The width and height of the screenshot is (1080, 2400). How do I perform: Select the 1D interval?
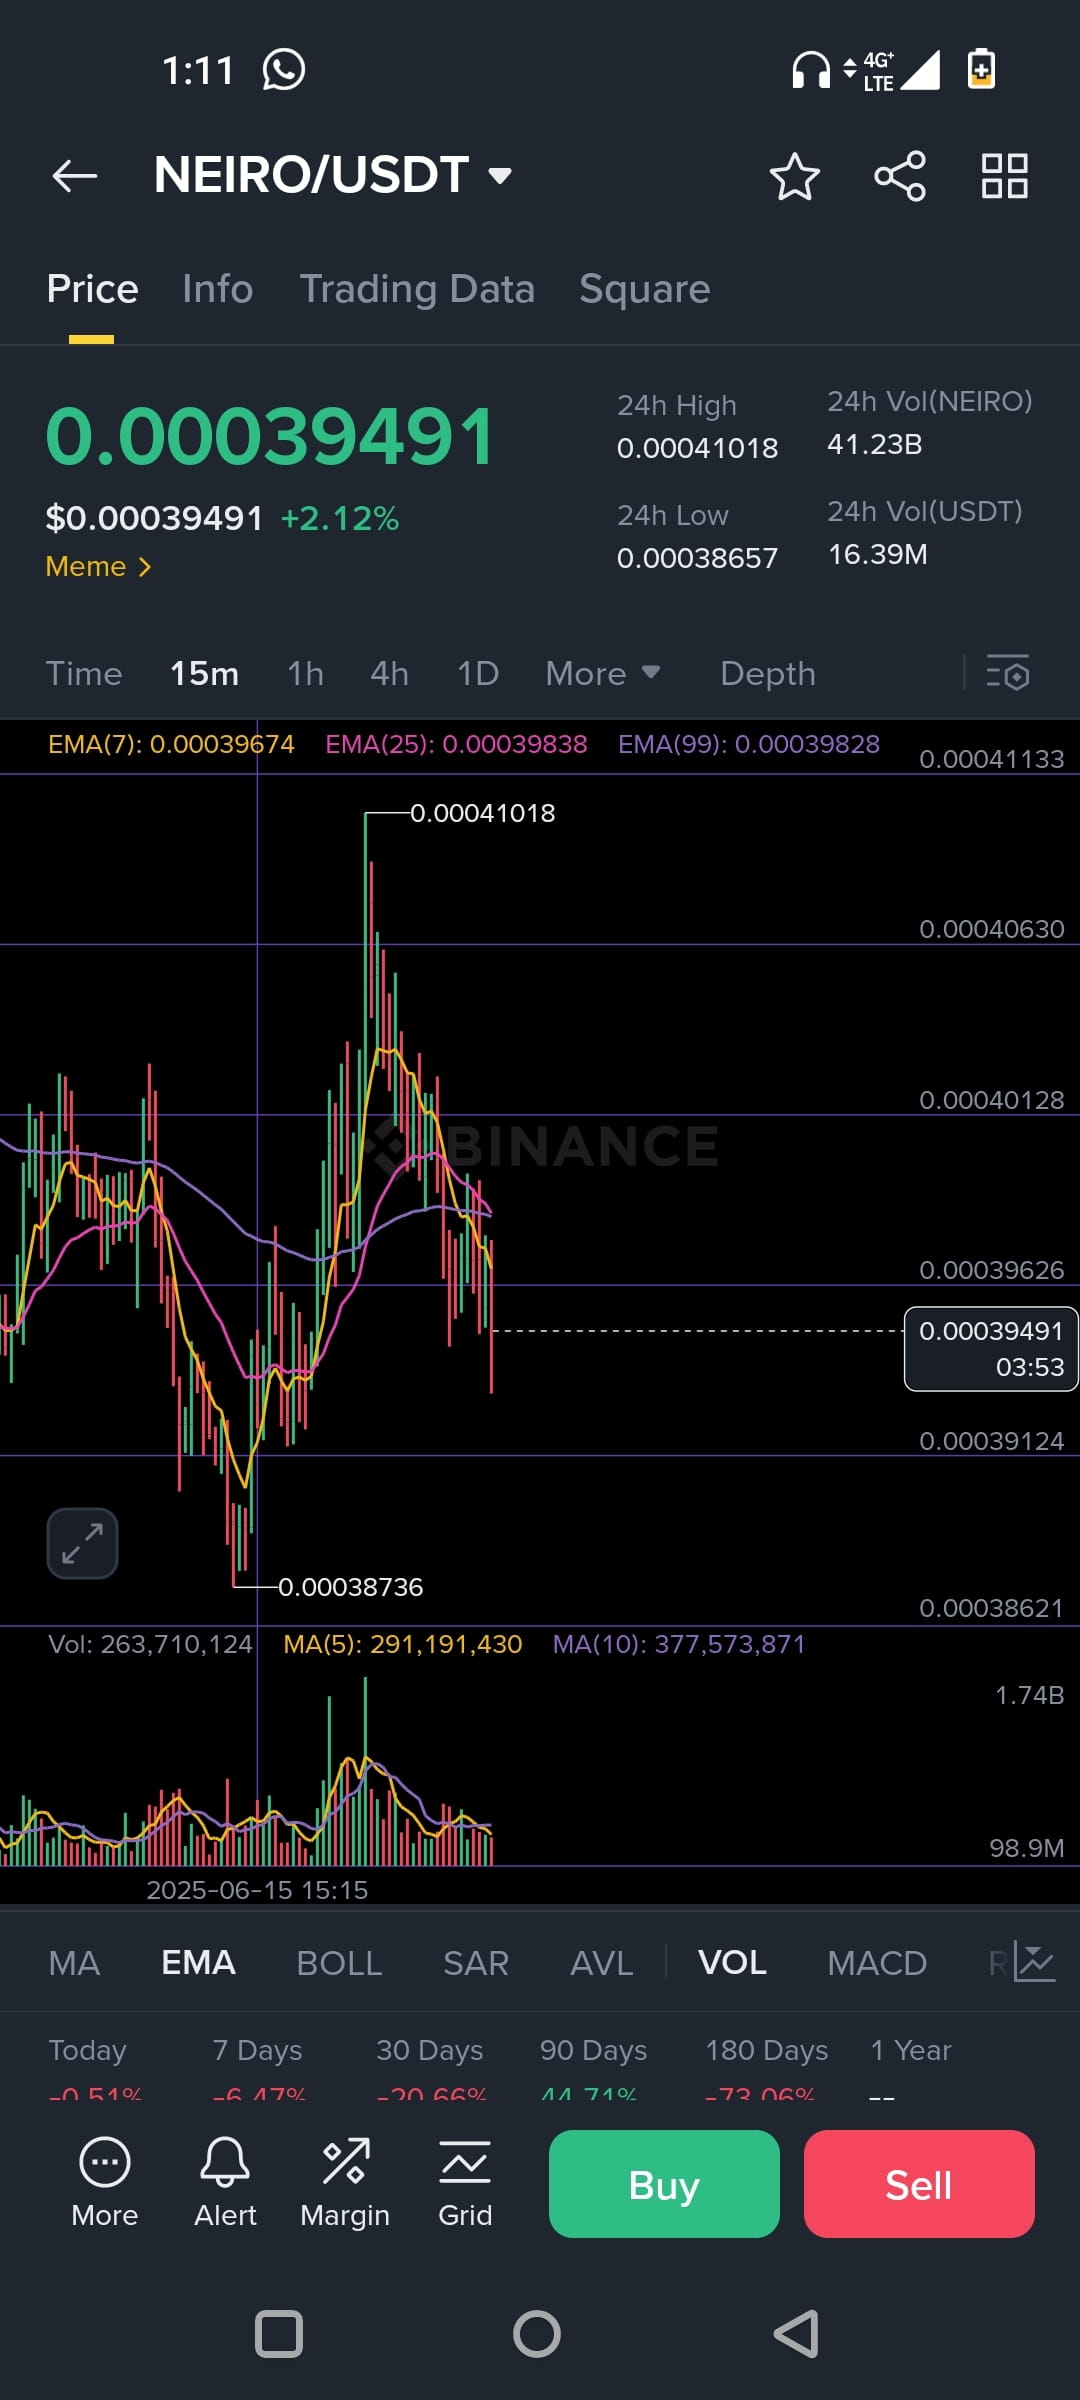pyautogui.click(x=477, y=673)
